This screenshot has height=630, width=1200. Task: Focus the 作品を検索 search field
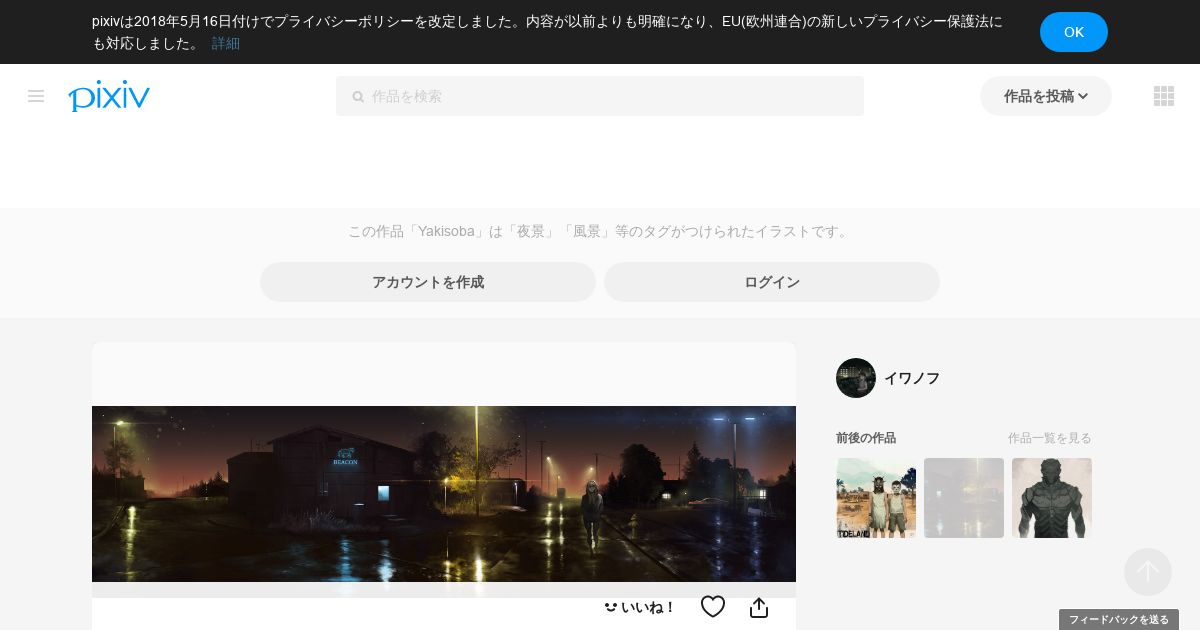coord(600,96)
